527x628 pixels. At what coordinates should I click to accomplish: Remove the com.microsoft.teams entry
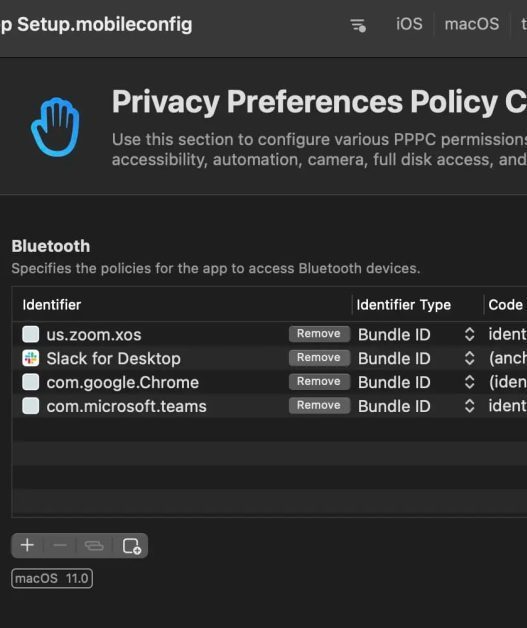click(x=319, y=406)
